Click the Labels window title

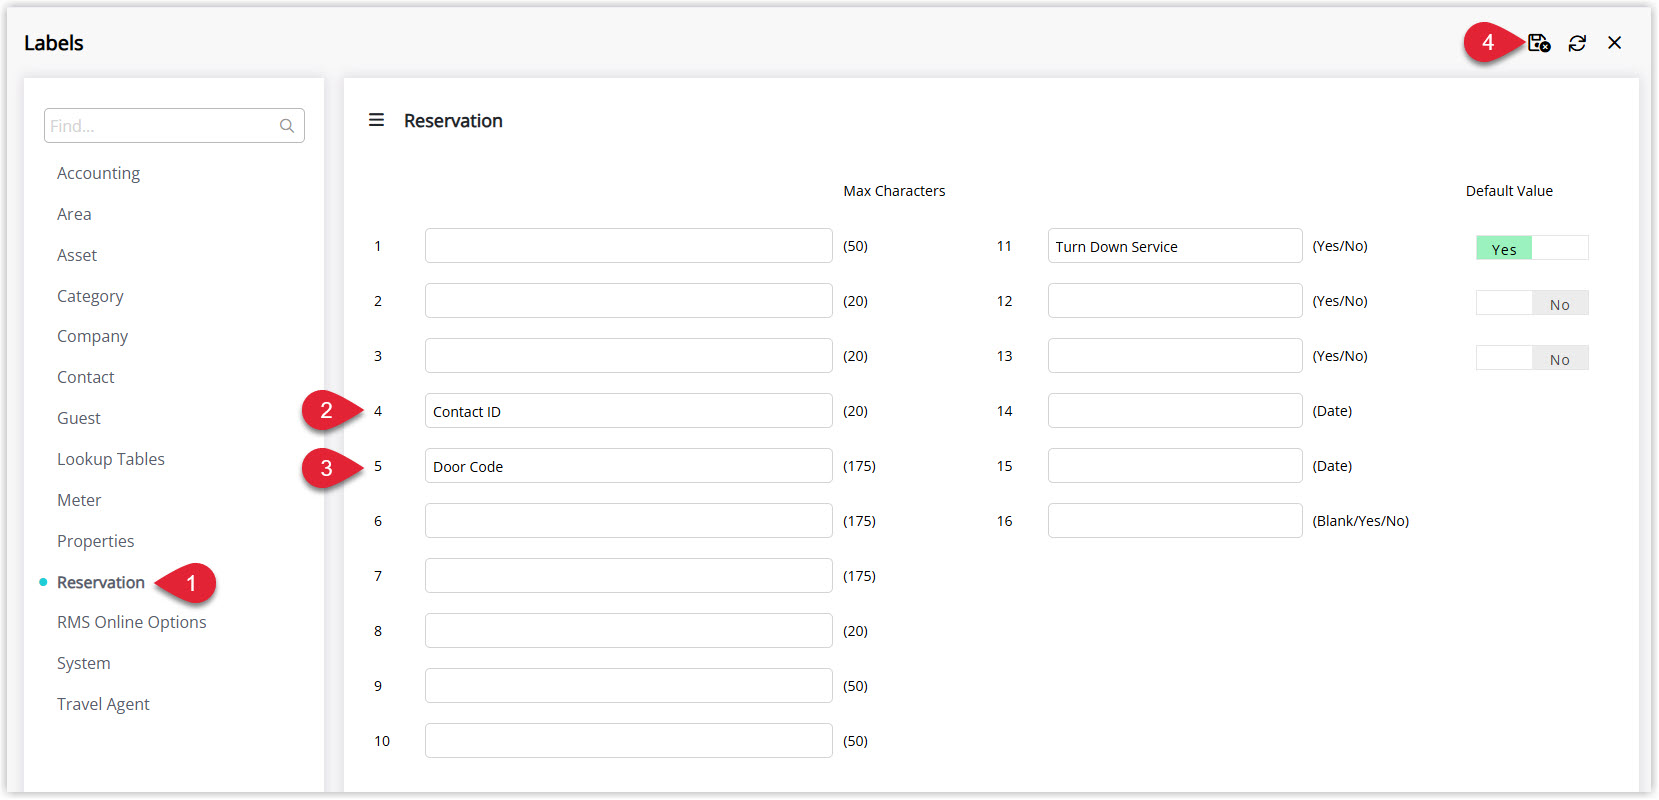point(54,43)
